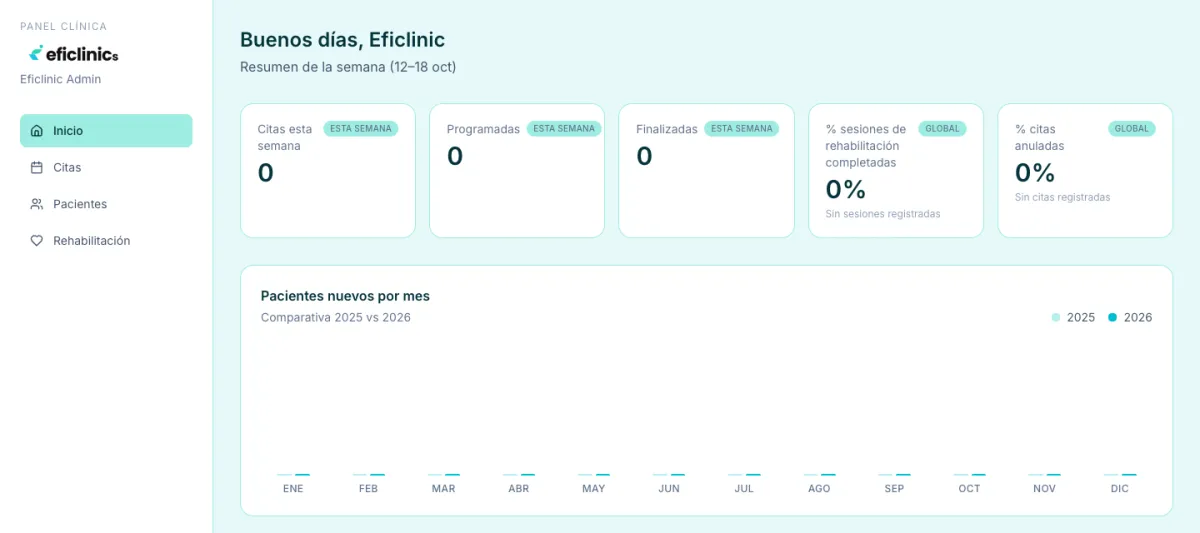
Task: Click the people icon beside Pacientes
Action: click(37, 204)
